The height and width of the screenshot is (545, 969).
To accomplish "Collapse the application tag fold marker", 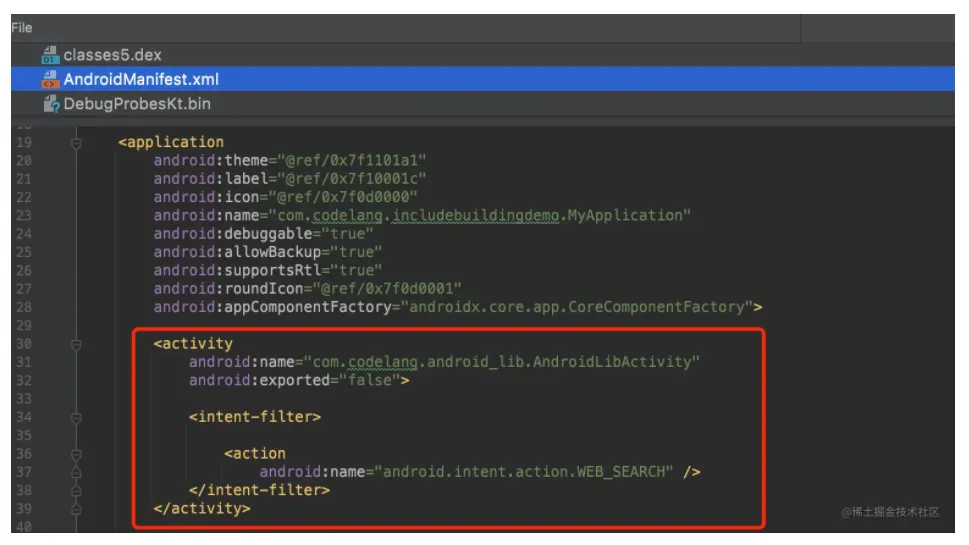I will point(76,143).
